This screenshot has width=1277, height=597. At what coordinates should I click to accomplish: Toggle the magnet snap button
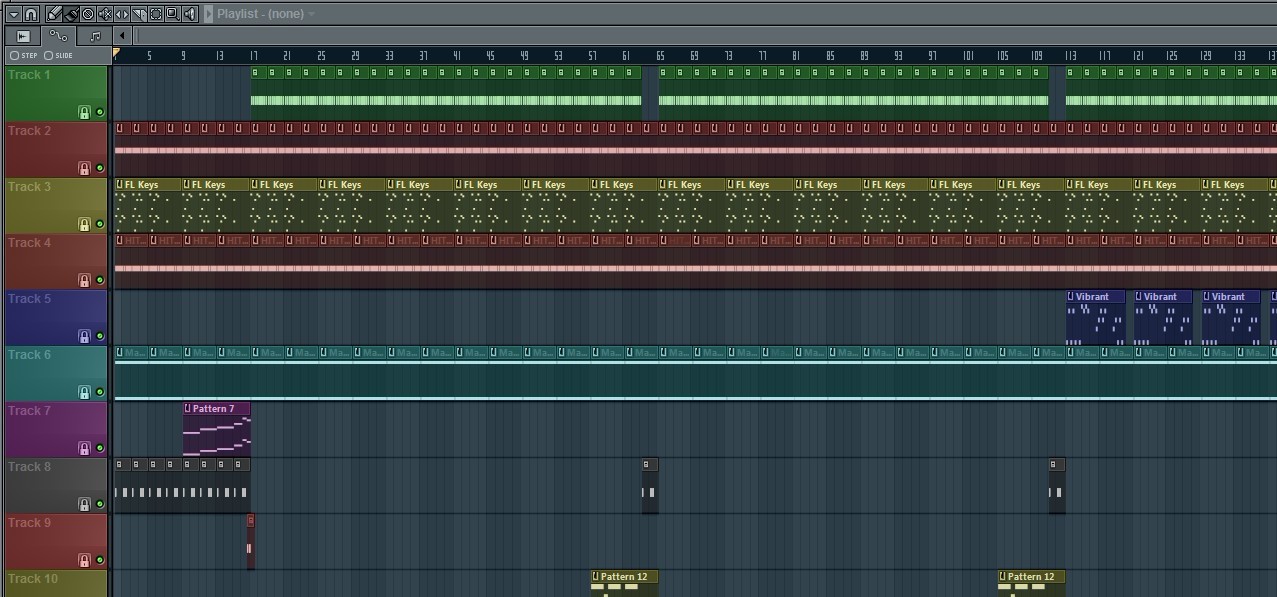coord(31,14)
